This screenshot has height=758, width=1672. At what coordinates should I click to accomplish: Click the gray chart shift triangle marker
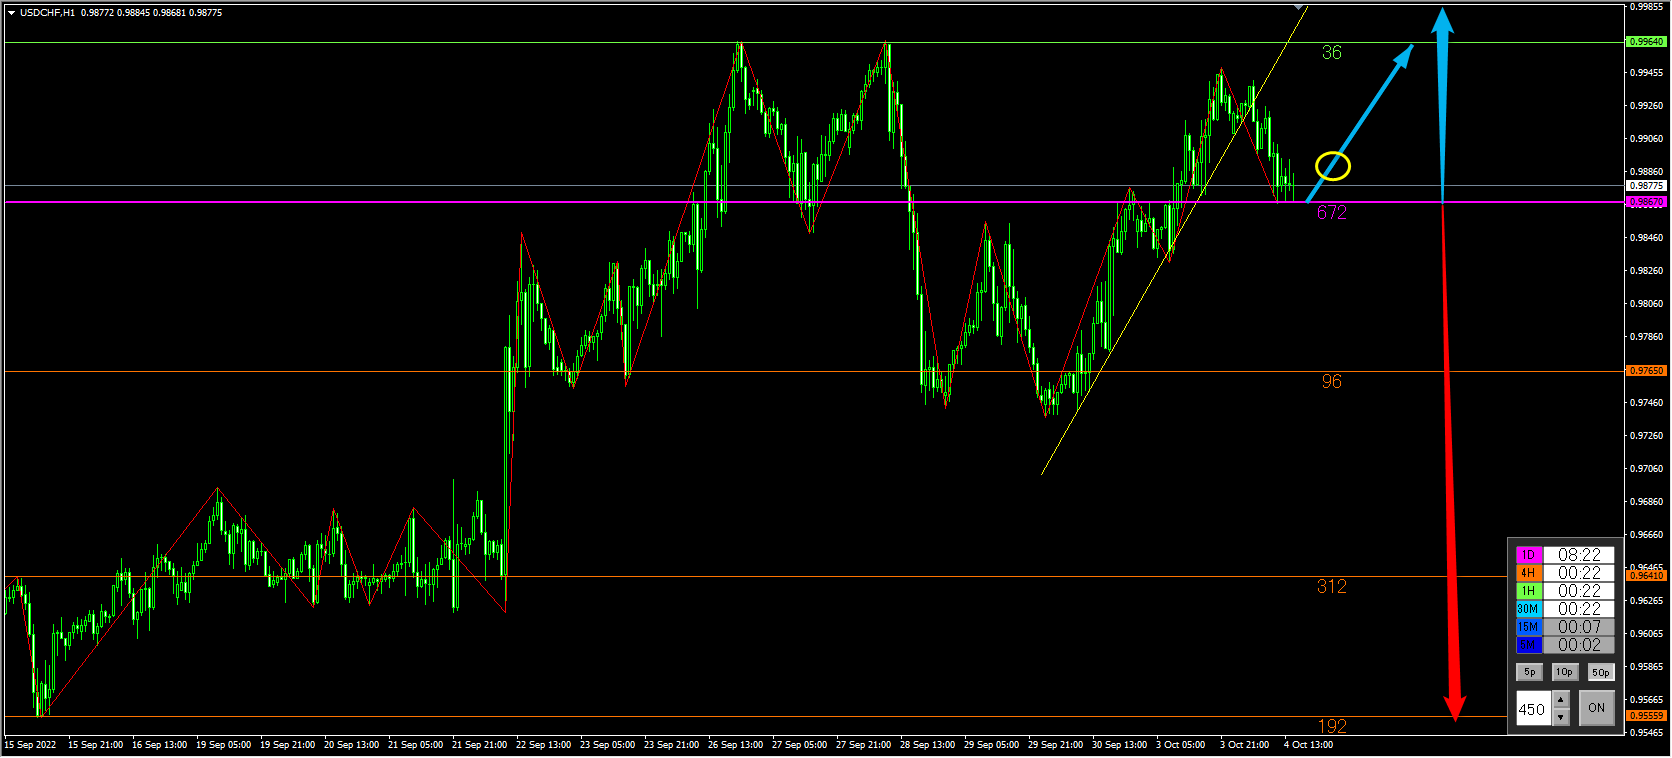1299,7
